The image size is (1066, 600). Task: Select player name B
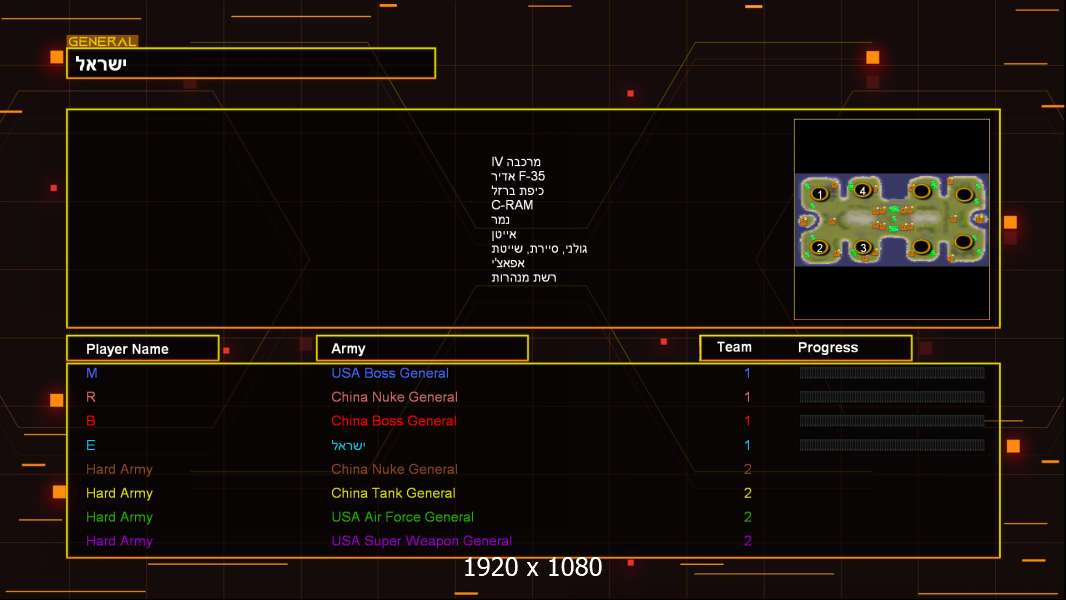click(x=90, y=421)
